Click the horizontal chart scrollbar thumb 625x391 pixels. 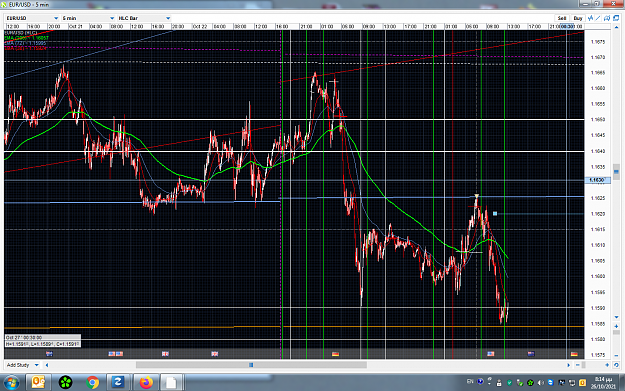tap(251, 365)
